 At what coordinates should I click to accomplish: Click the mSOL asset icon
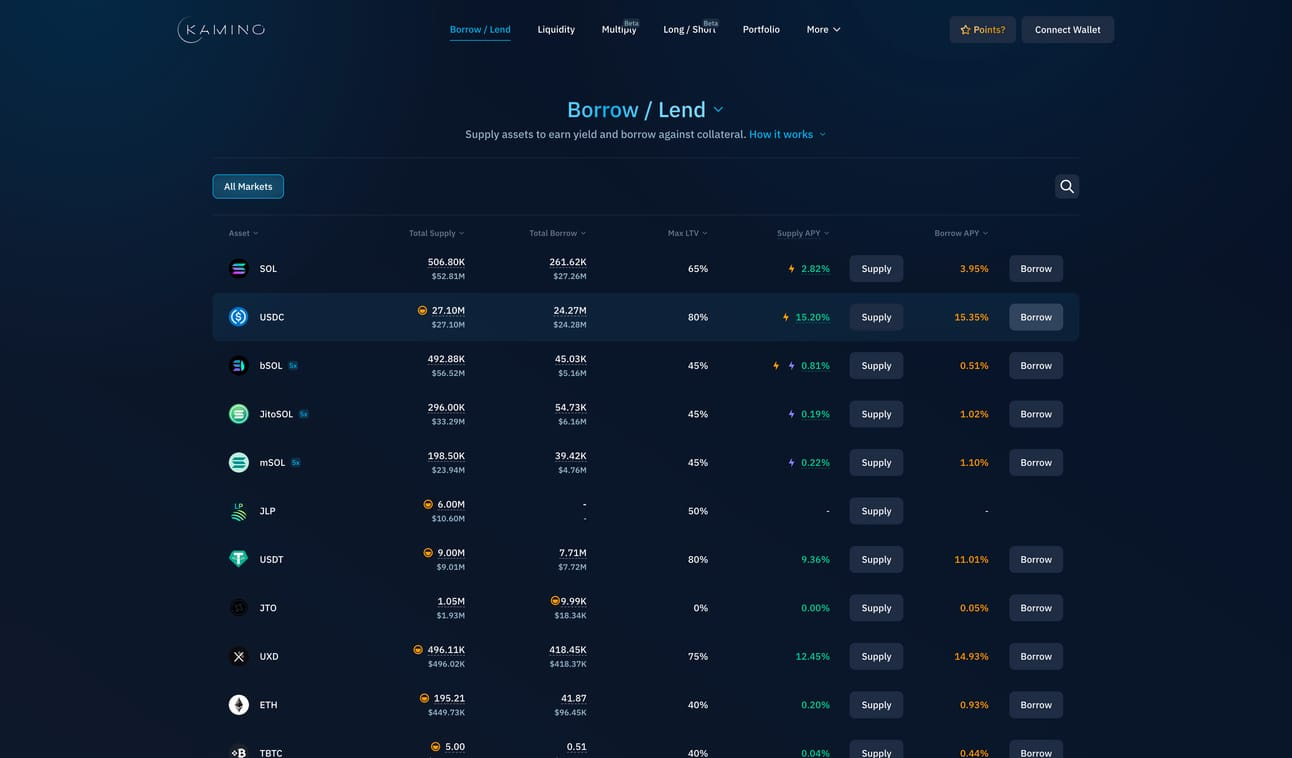coord(238,462)
